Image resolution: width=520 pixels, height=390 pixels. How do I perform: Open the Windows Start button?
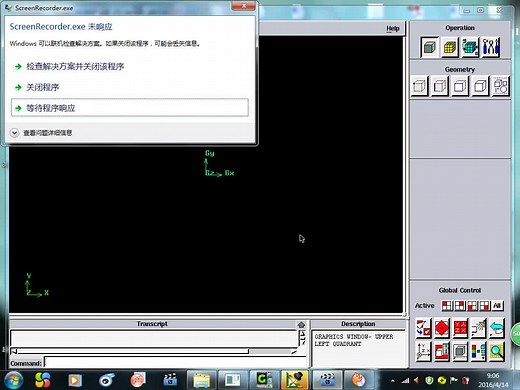tap(13, 380)
